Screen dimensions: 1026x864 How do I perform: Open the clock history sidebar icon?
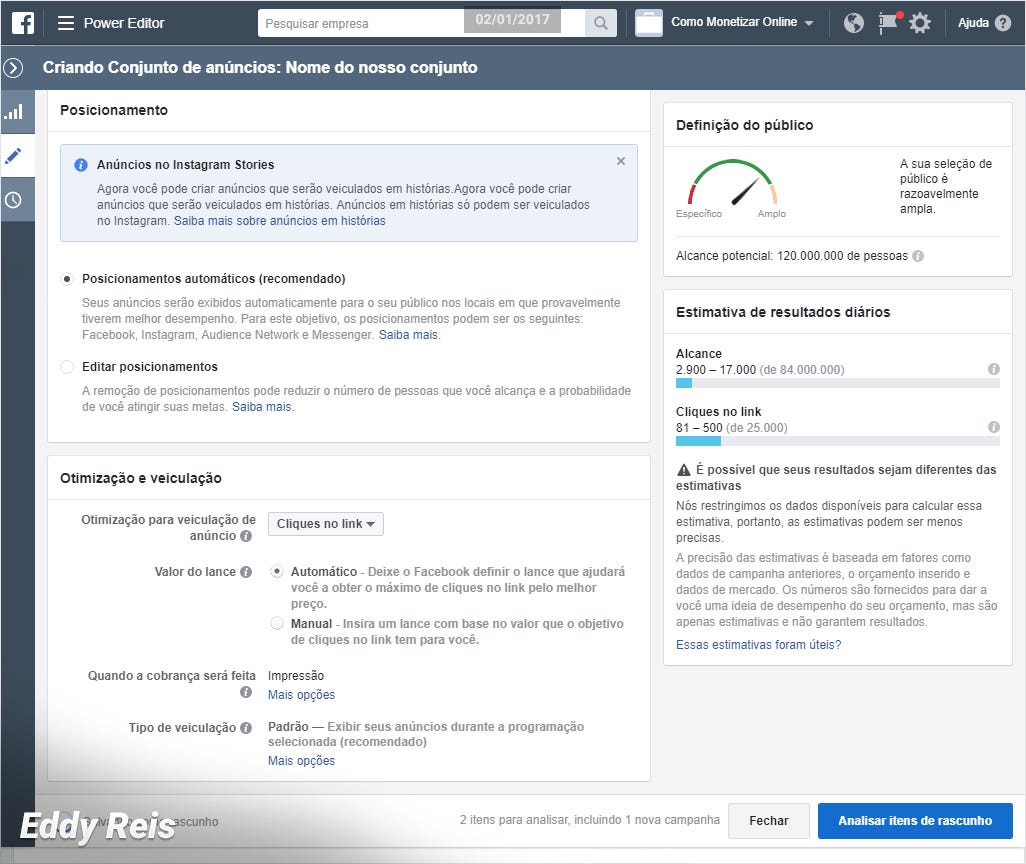[13, 200]
